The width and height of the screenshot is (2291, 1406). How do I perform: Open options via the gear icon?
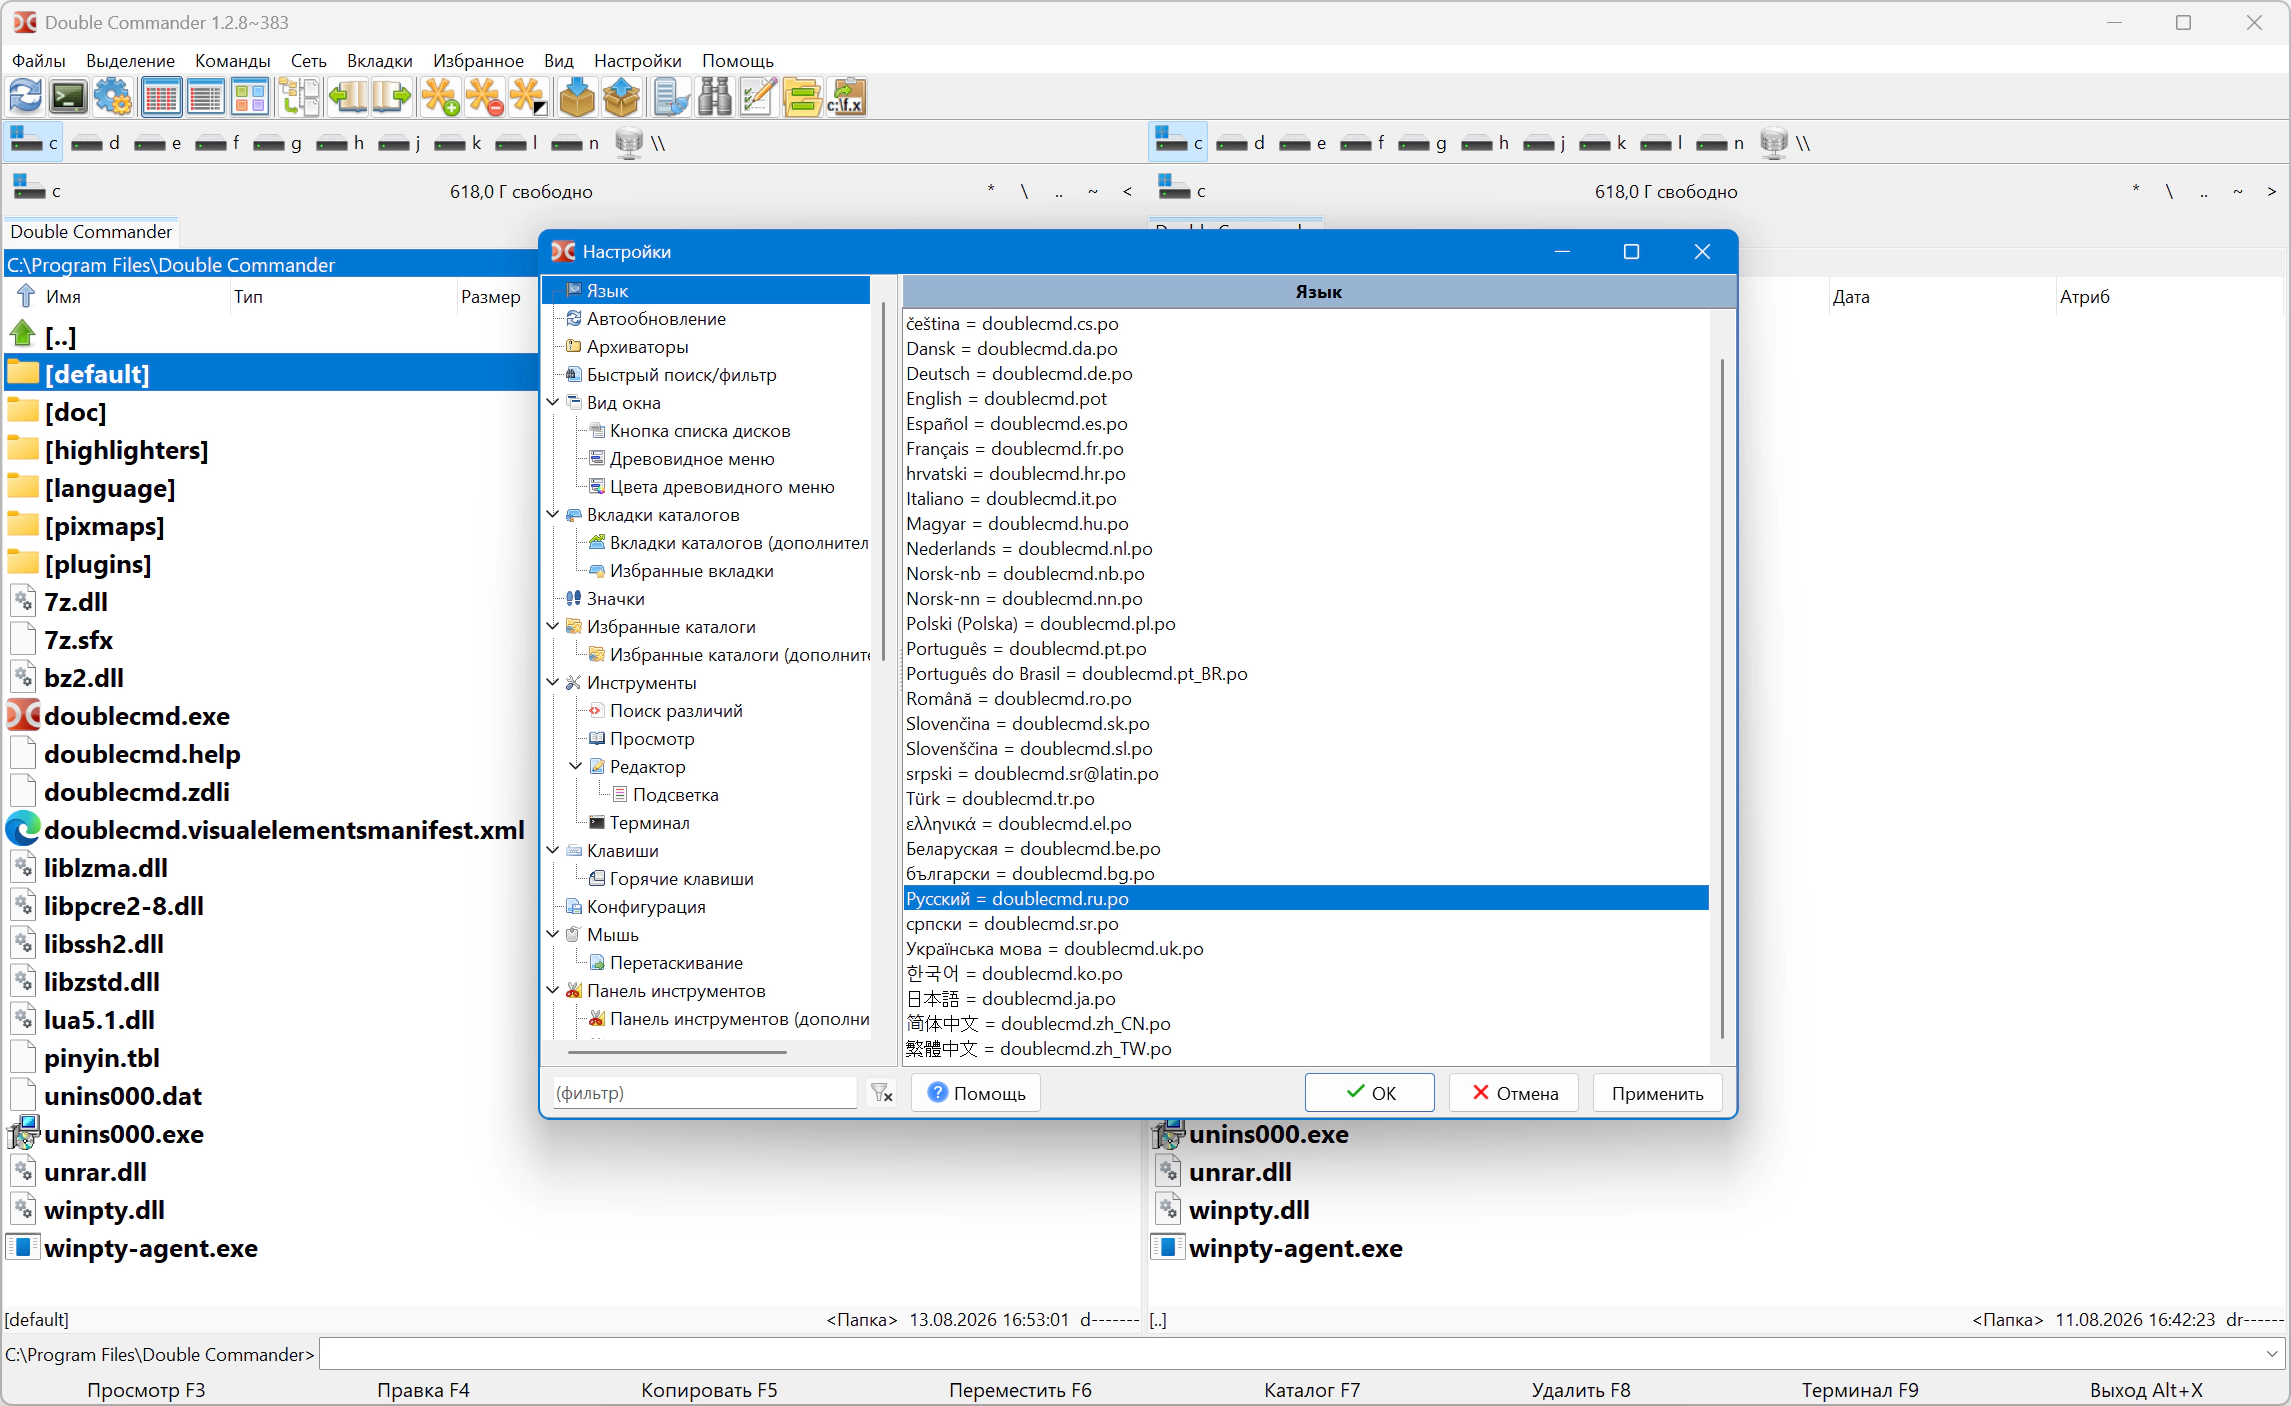pos(113,97)
